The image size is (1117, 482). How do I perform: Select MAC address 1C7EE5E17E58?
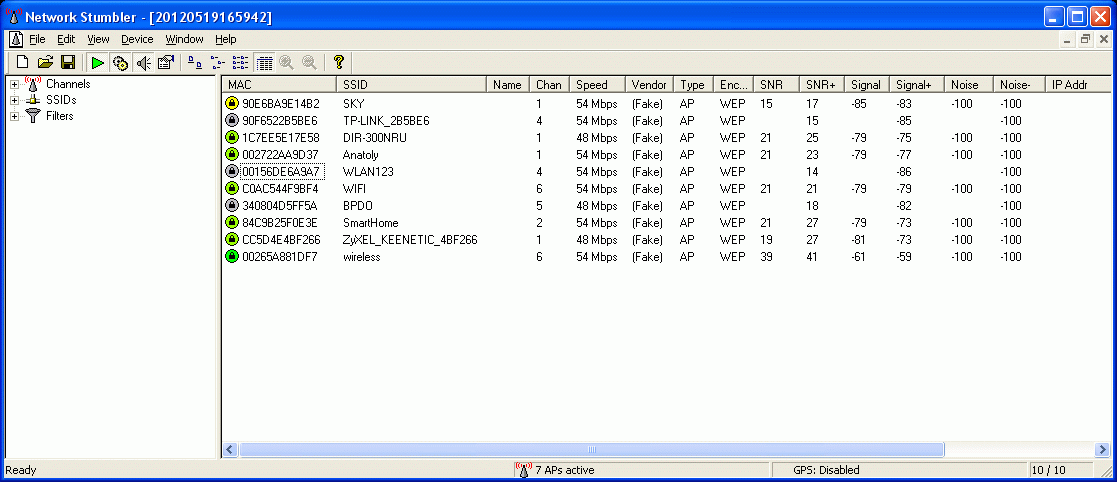point(281,137)
